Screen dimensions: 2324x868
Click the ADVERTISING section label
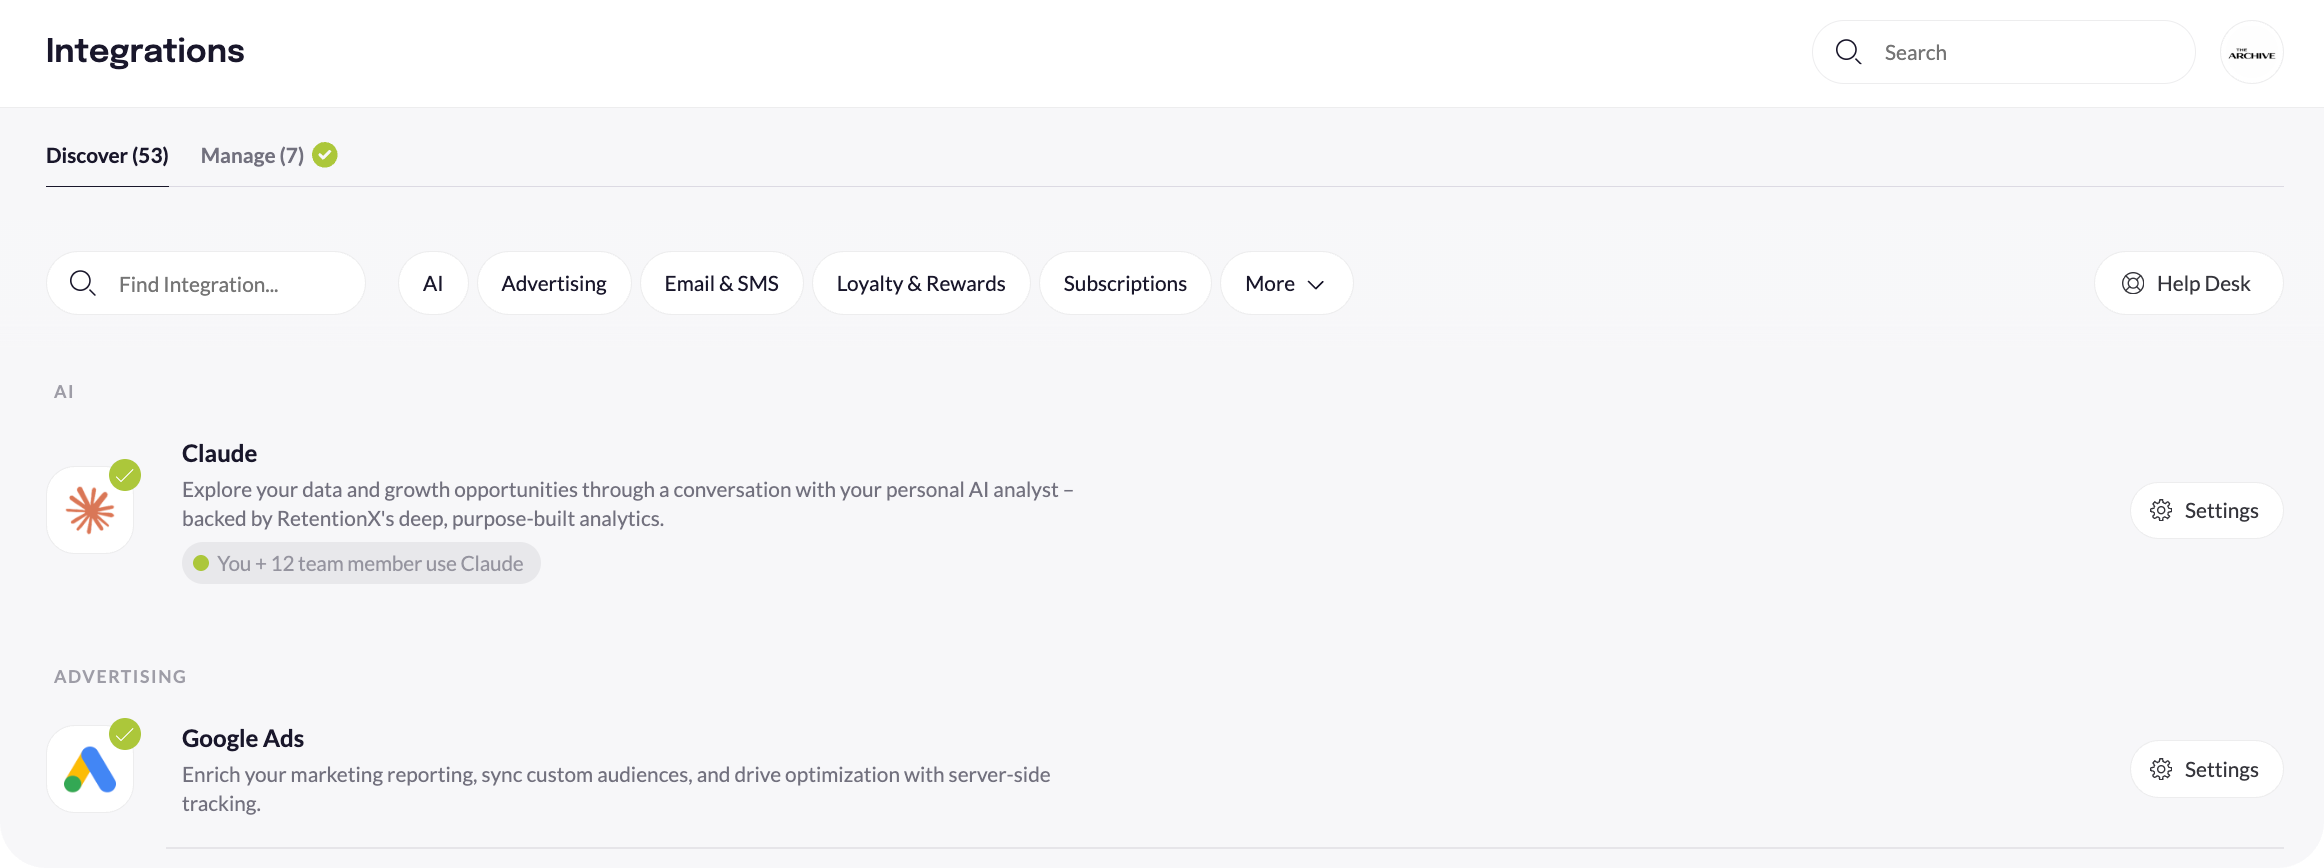[x=120, y=677]
